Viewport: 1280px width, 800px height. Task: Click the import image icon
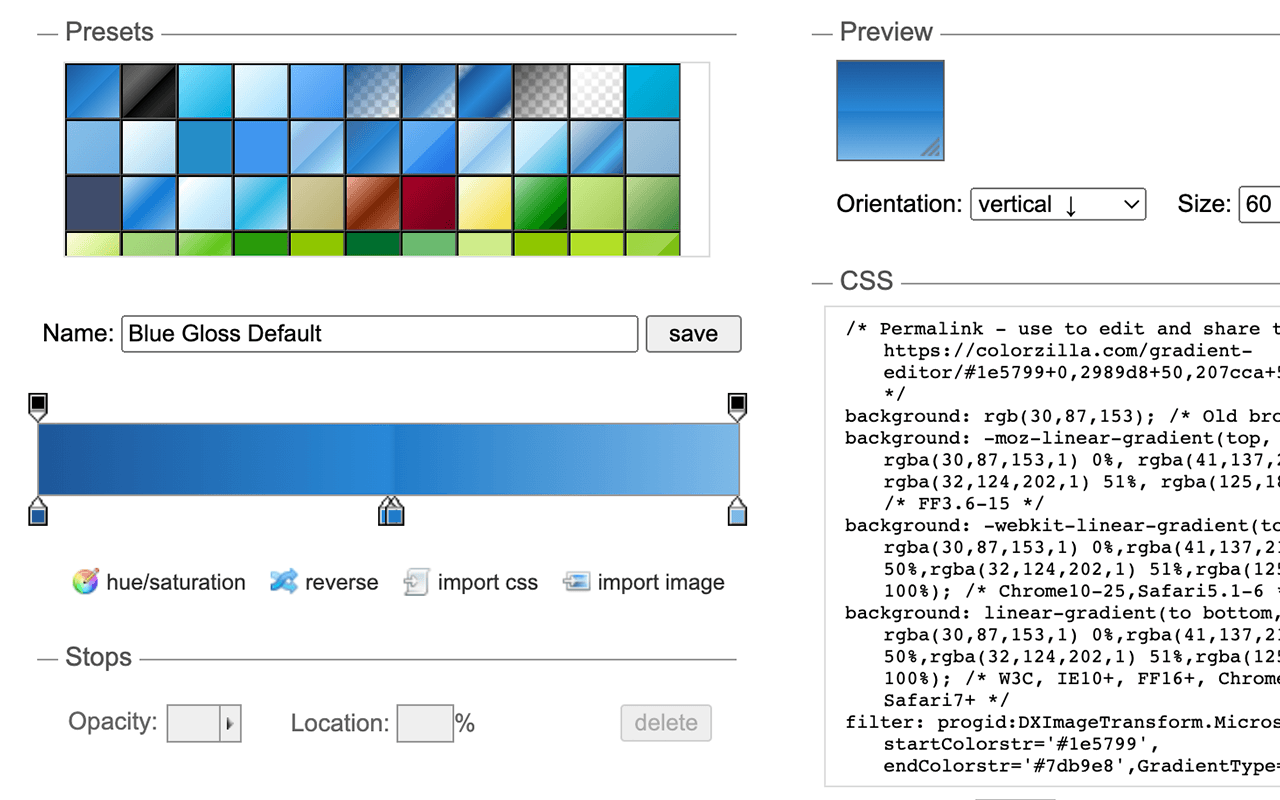(x=576, y=582)
